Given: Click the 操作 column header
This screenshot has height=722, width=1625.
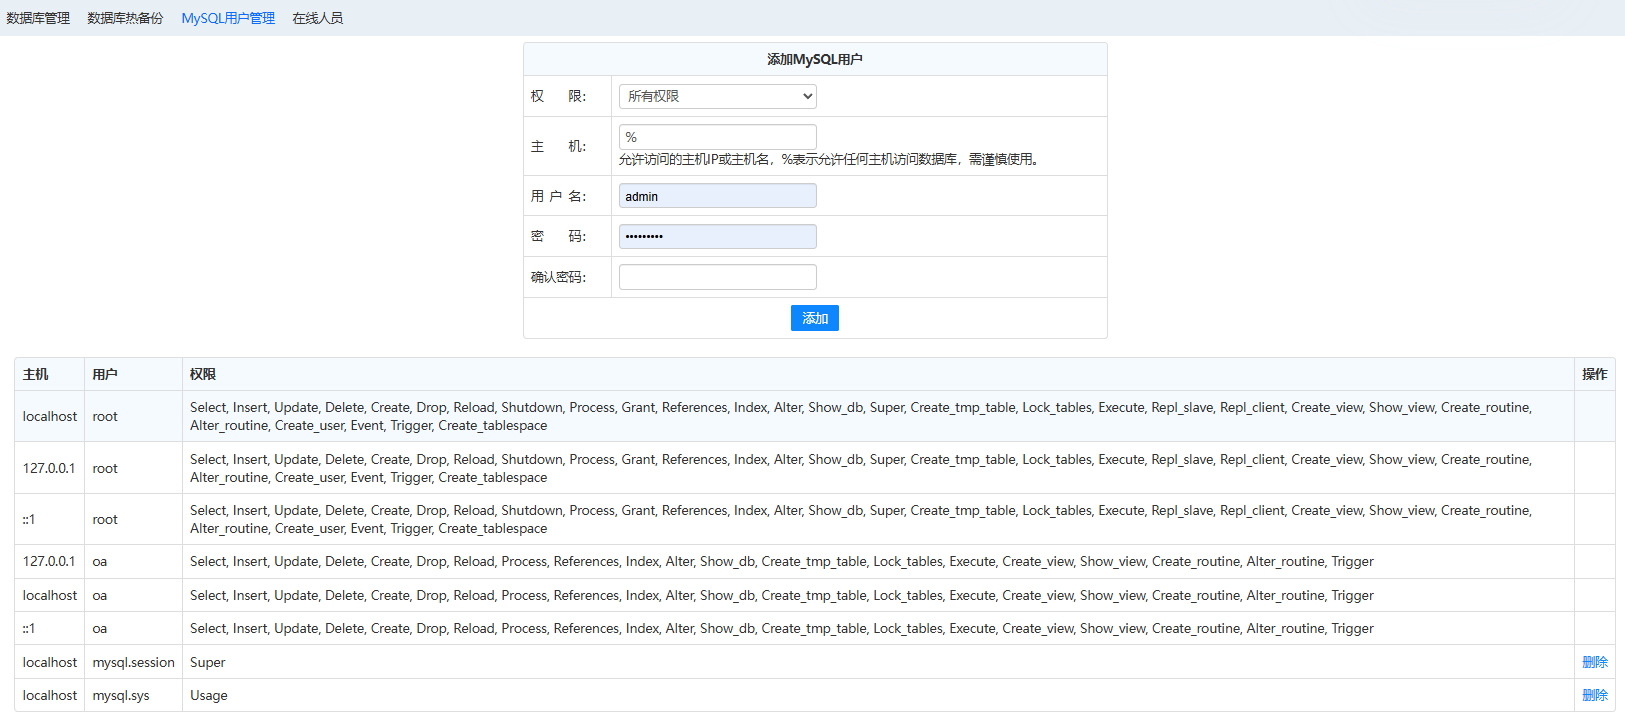Looking at the screenshot, I should pos(1594,374).
